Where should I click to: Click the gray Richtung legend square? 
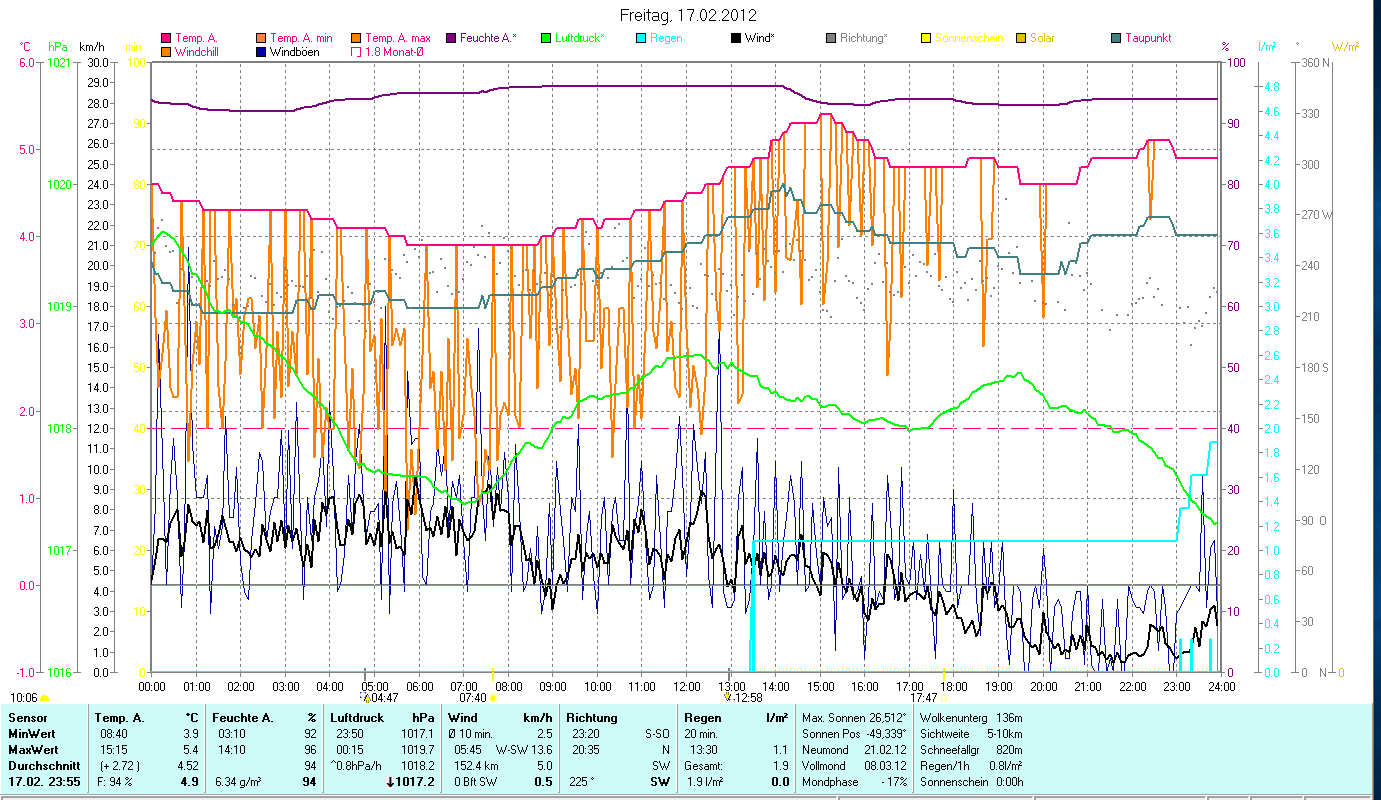(x=831, y=38)
